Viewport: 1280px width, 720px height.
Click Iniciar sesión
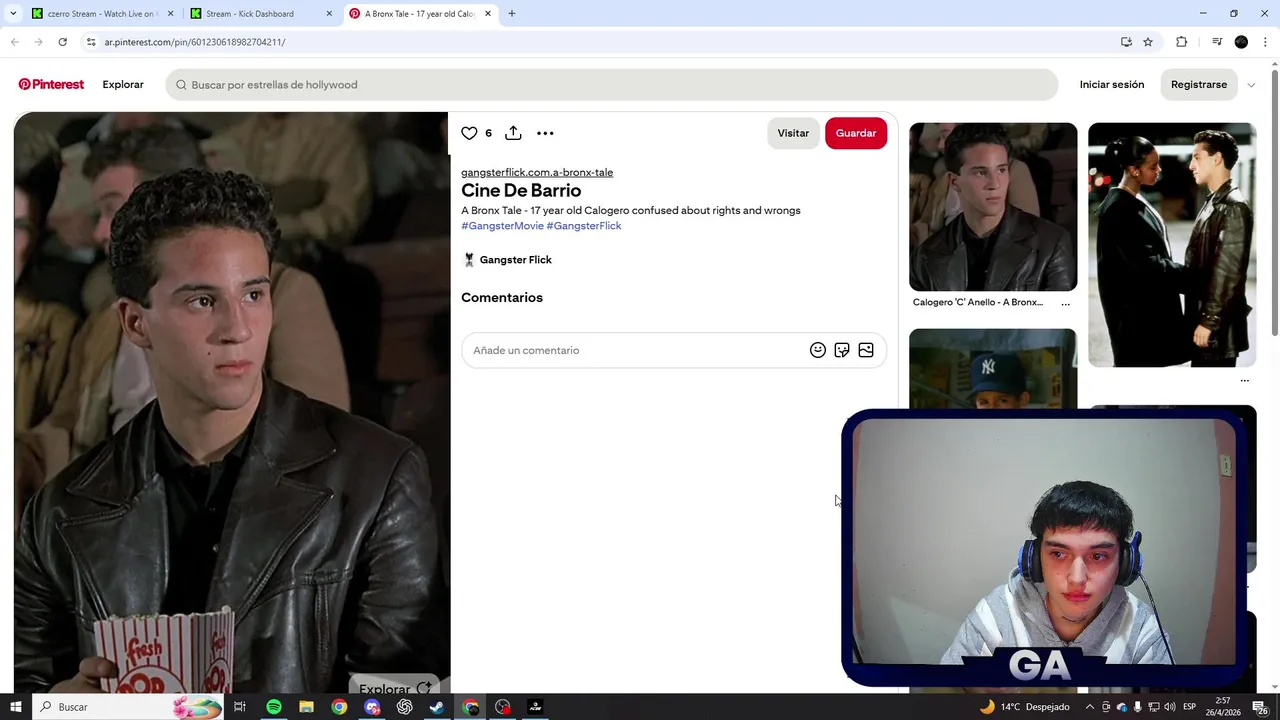(1112, 85)
